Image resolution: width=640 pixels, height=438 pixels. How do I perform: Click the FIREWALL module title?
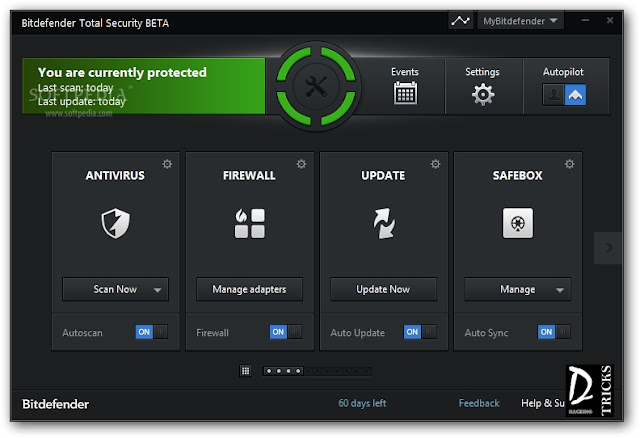[249, 176]
